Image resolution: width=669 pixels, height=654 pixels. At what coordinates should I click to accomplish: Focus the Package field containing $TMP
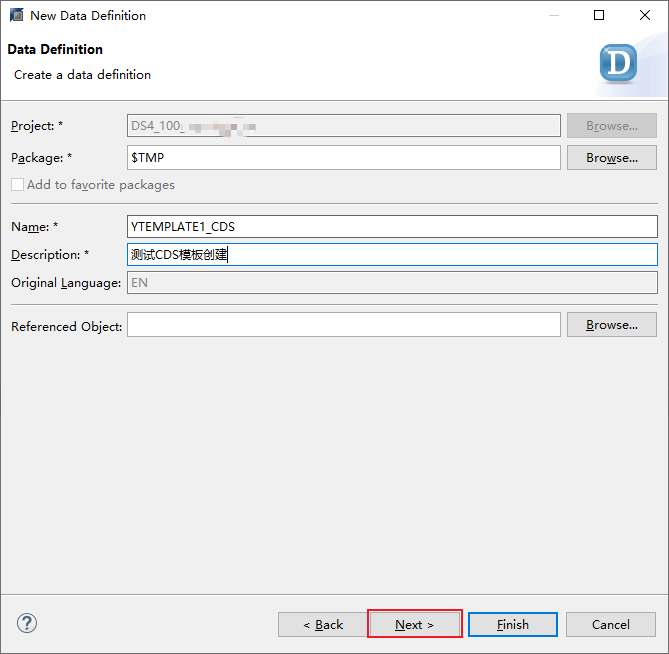343,158
